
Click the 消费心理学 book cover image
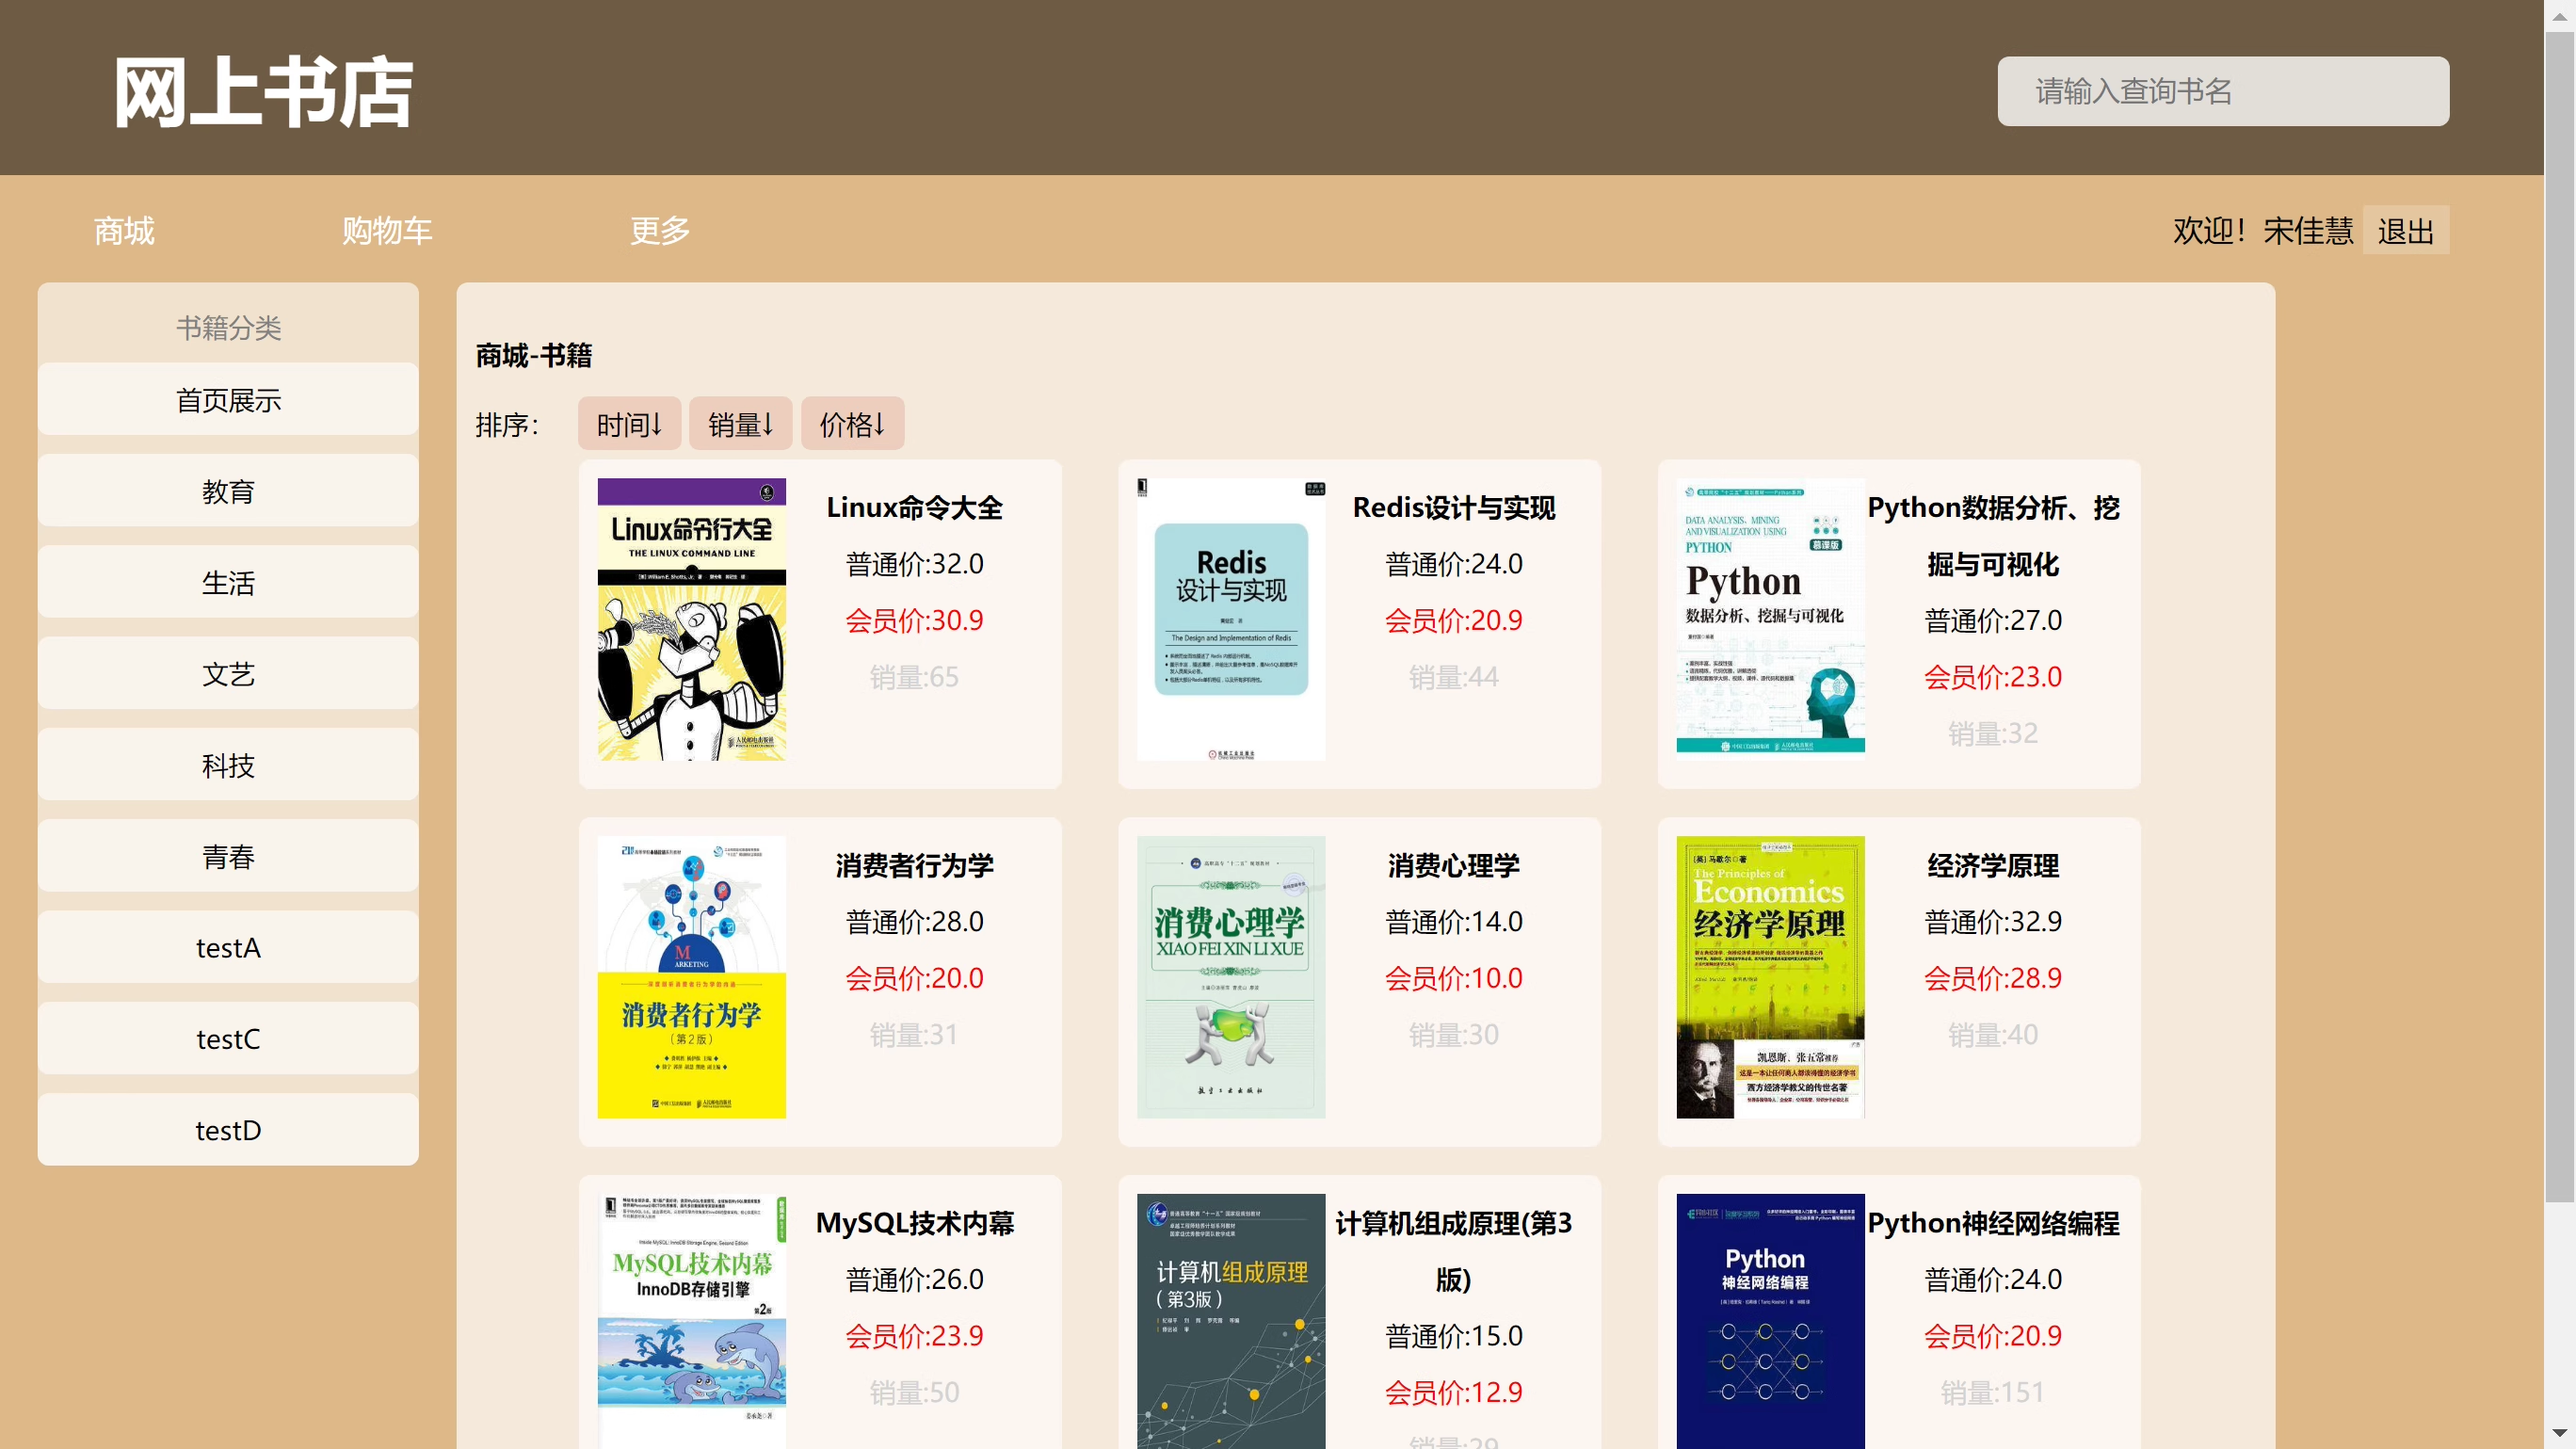tap(1230, 976)
